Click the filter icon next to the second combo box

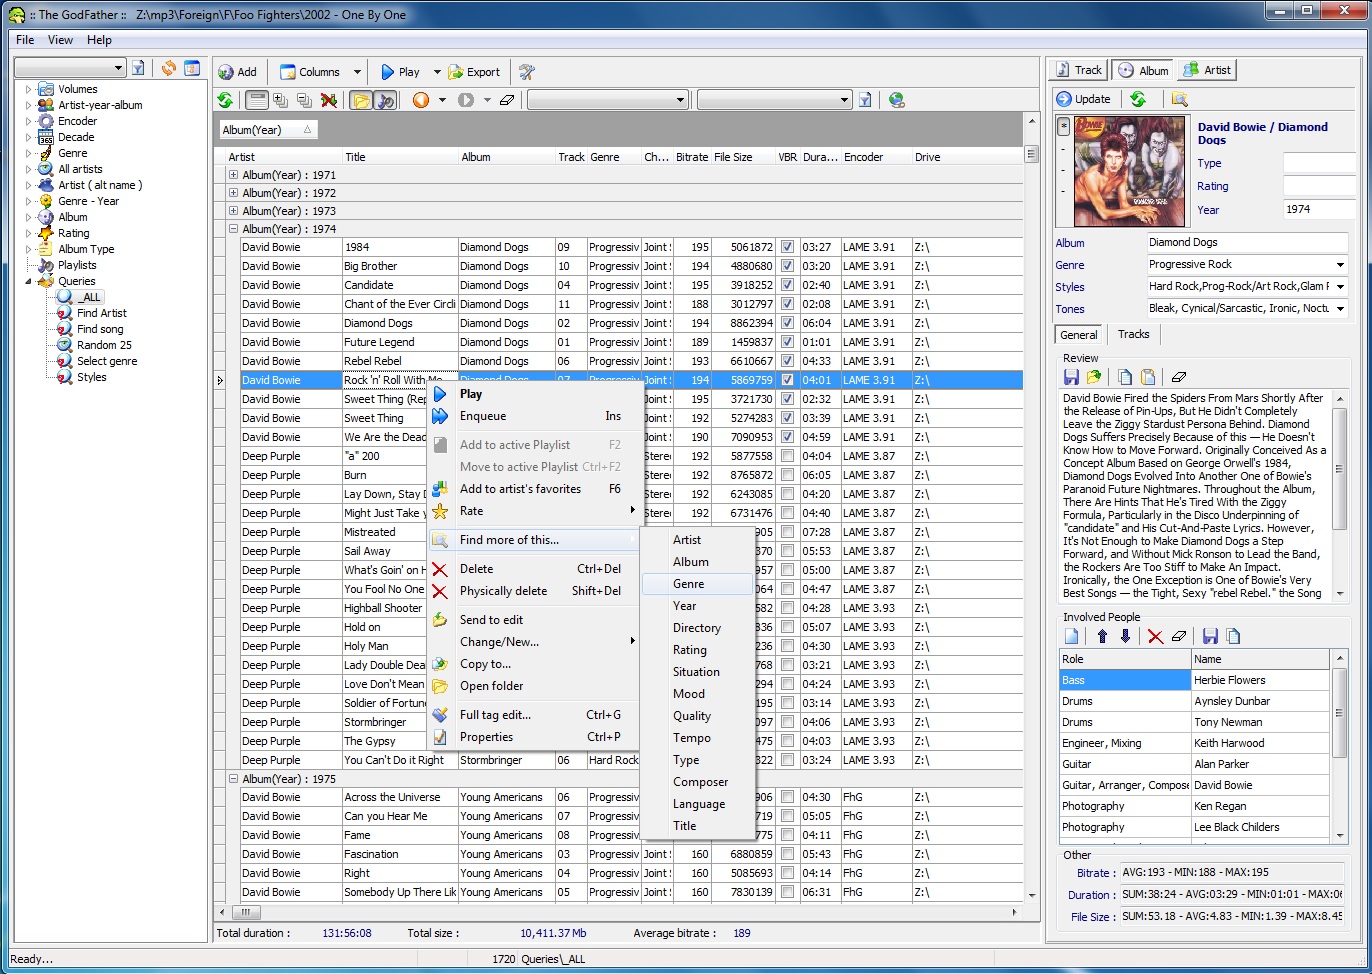click(x=865, y=100)
